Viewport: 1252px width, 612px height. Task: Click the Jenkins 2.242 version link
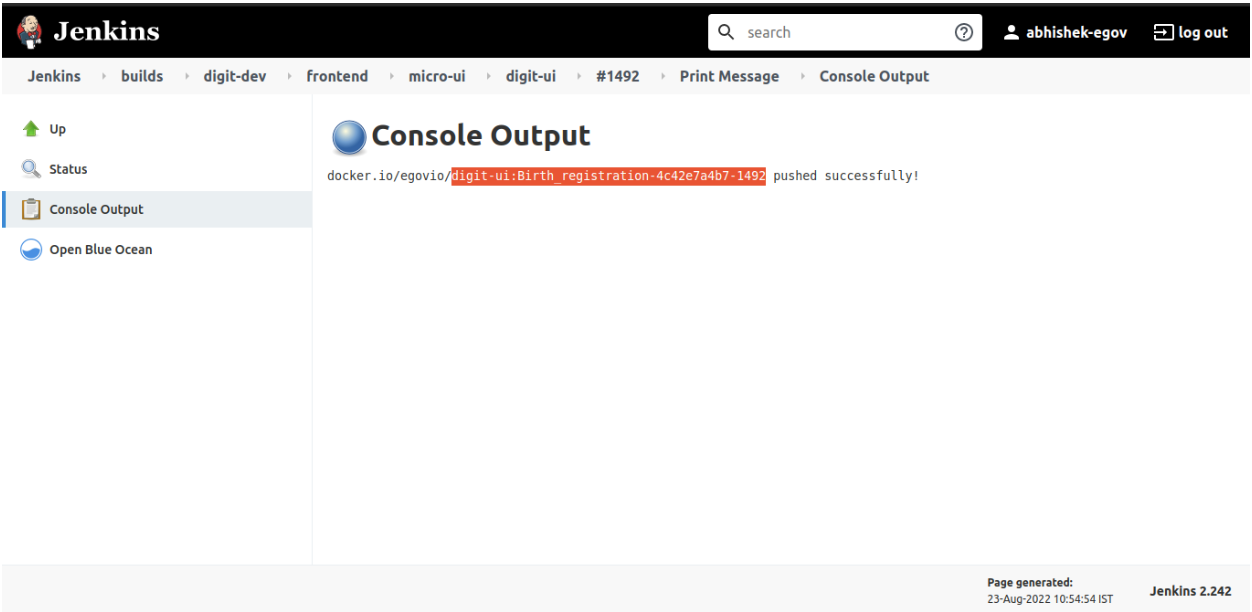tap(1190, 591)
